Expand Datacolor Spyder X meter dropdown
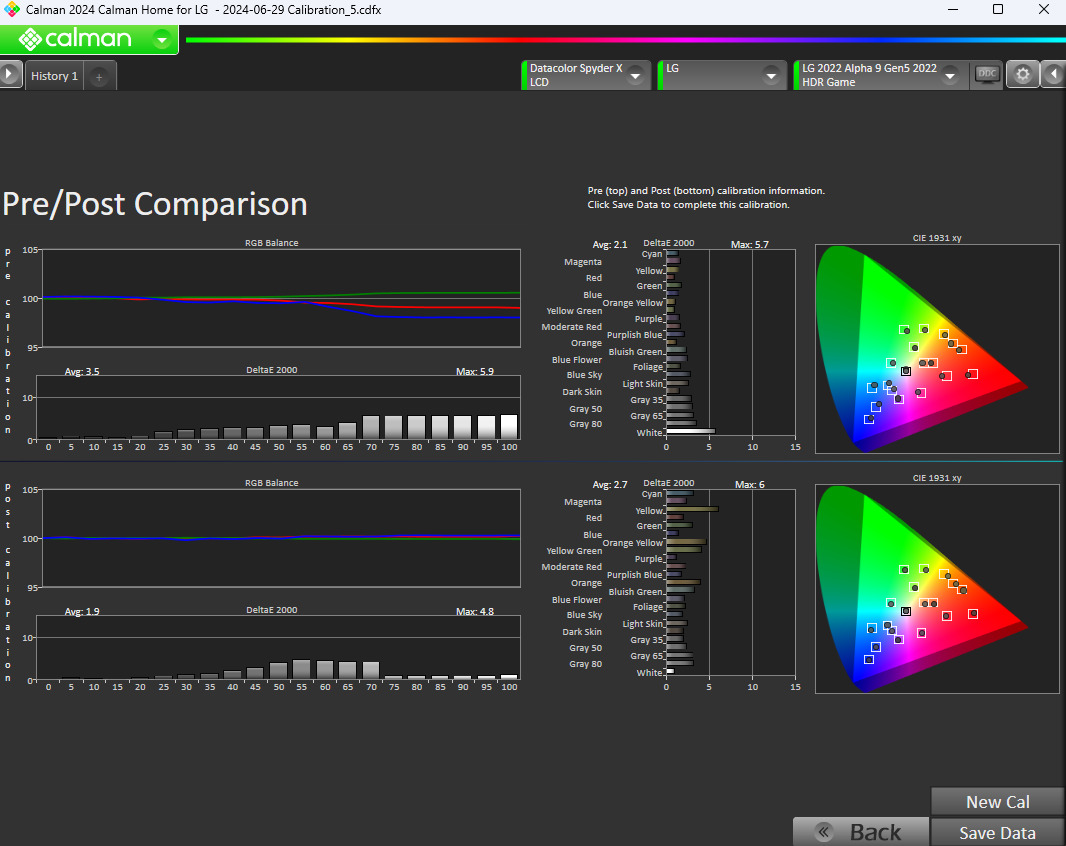 (635, 76)
